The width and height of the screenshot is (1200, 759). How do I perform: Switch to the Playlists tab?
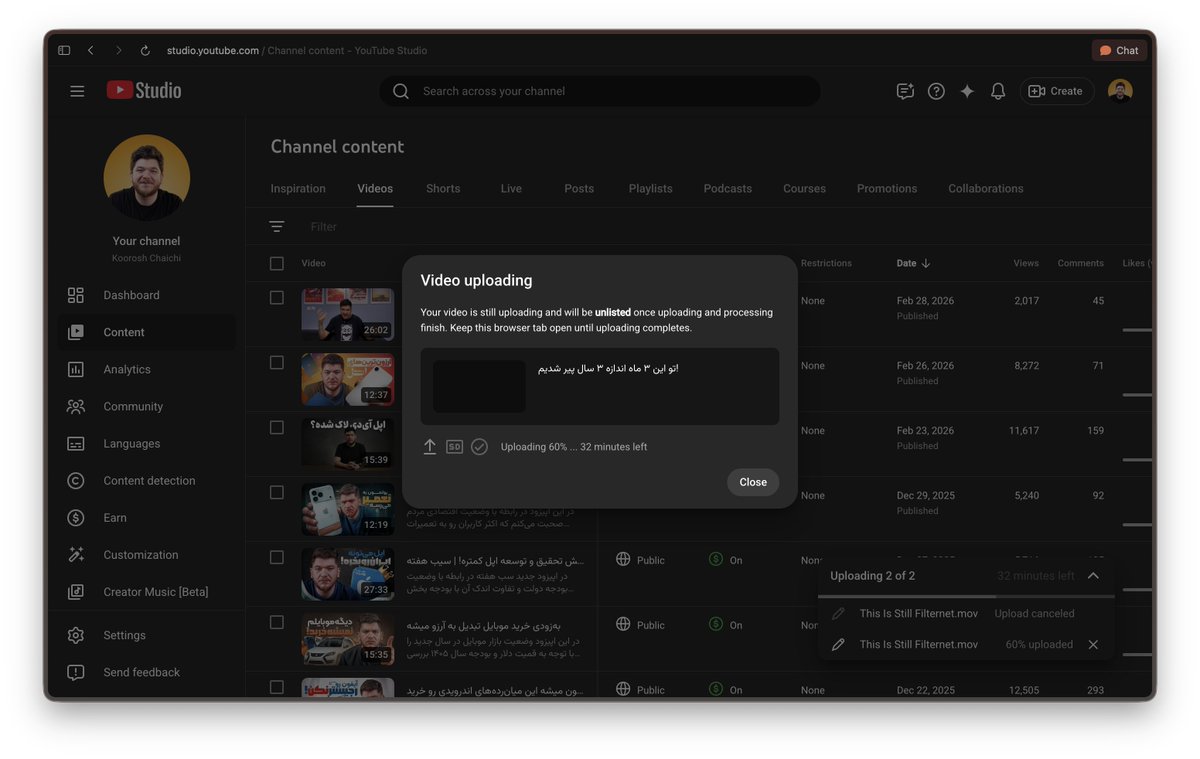[651, 189]
